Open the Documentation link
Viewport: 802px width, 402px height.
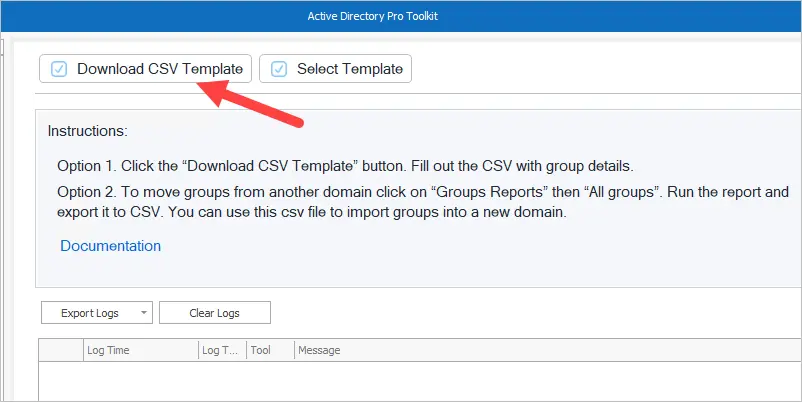(110, 246)
